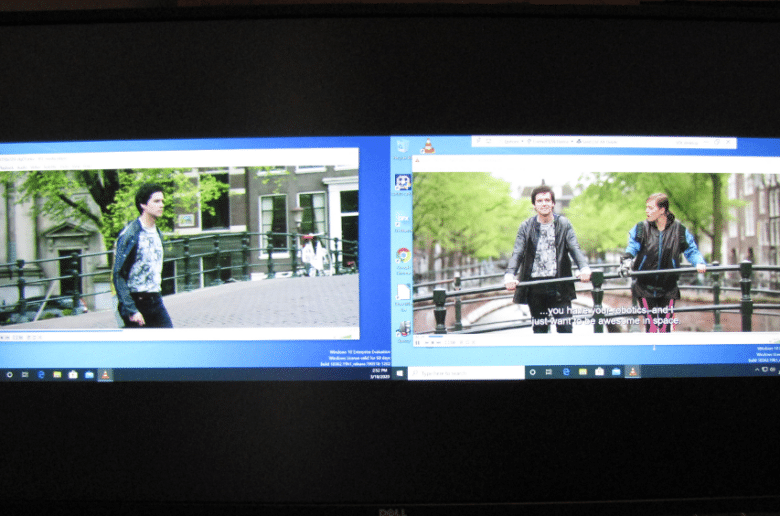The image size is (780, 516).
Task: Pause playback in the right VLC window
Action: [417, 343]
